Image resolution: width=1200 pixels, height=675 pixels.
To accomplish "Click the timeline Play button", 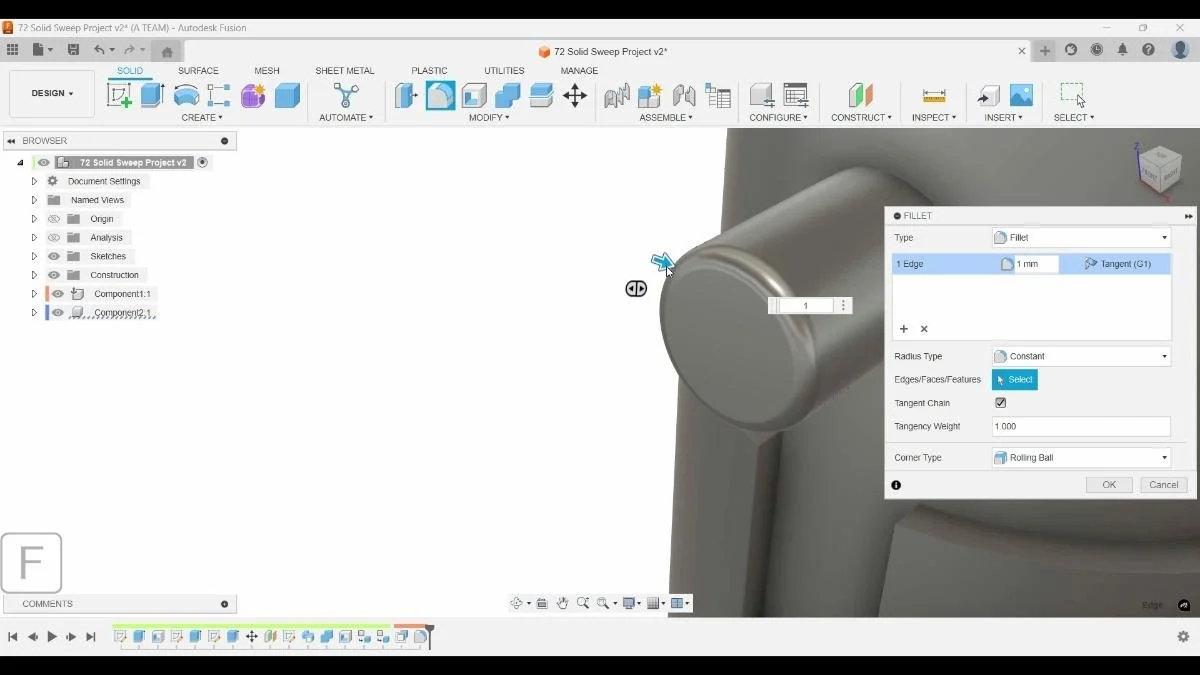I will pos(52,637).
